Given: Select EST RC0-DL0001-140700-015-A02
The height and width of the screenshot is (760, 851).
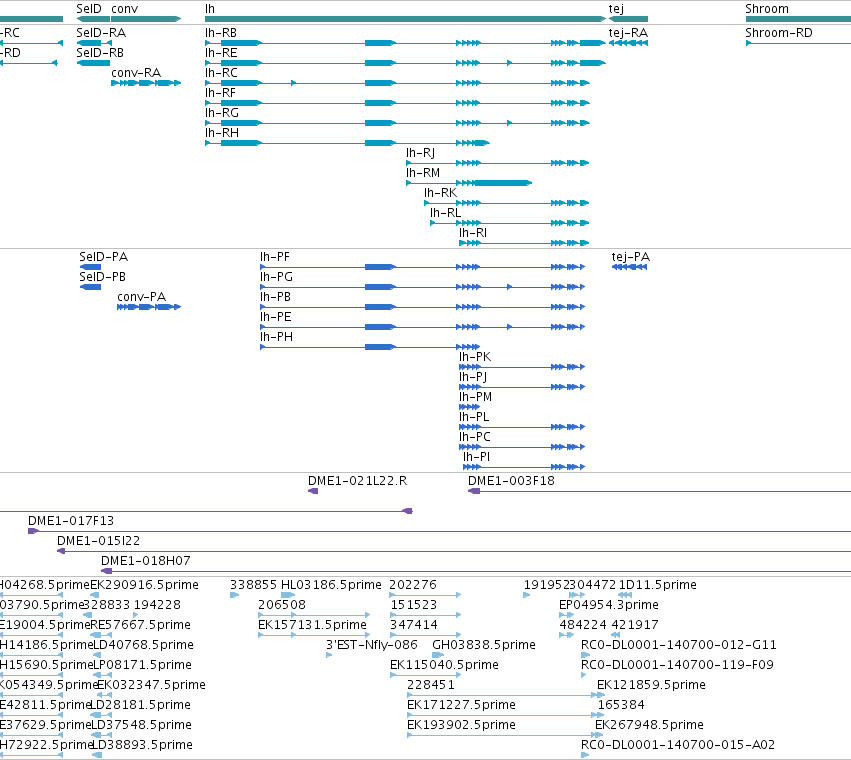Looking at the screenshot, I should [x=585, y=756].
